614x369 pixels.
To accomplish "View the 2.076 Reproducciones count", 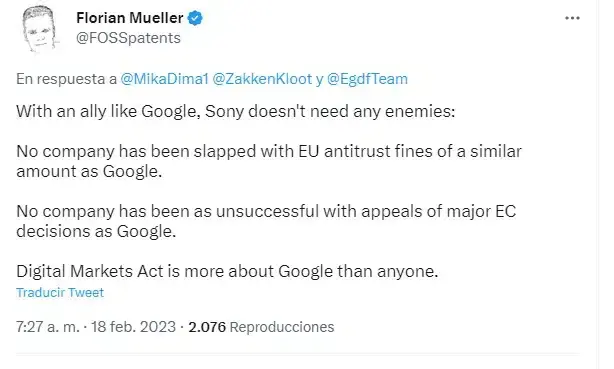I will pos(261,327).
